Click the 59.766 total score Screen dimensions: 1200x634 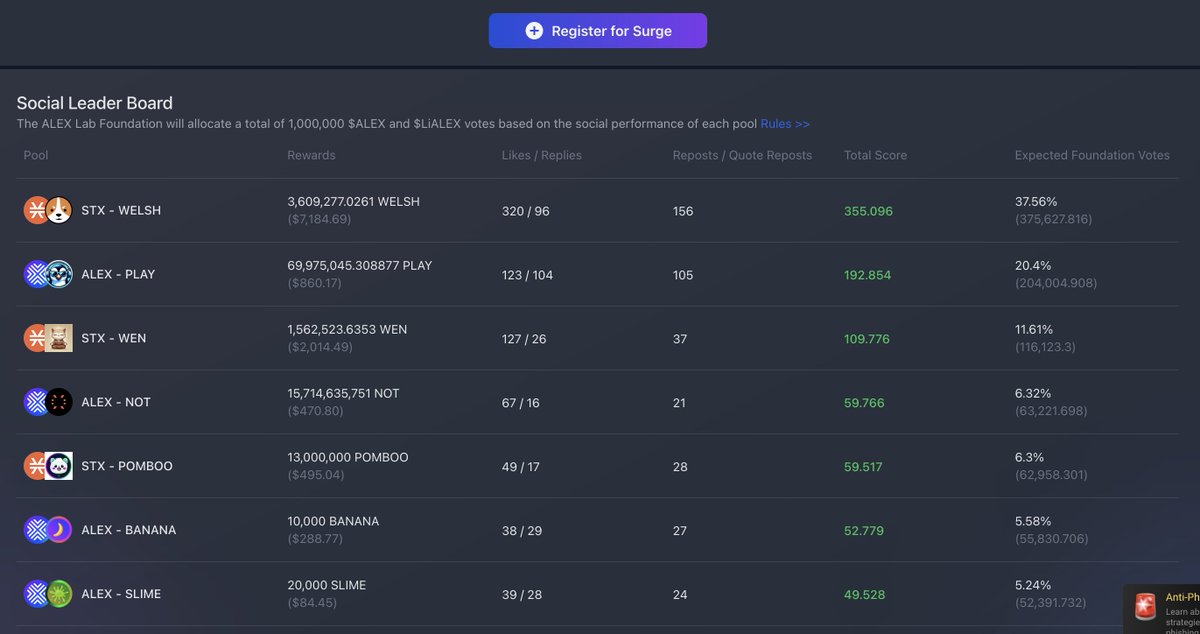click(x=864, y=403)
